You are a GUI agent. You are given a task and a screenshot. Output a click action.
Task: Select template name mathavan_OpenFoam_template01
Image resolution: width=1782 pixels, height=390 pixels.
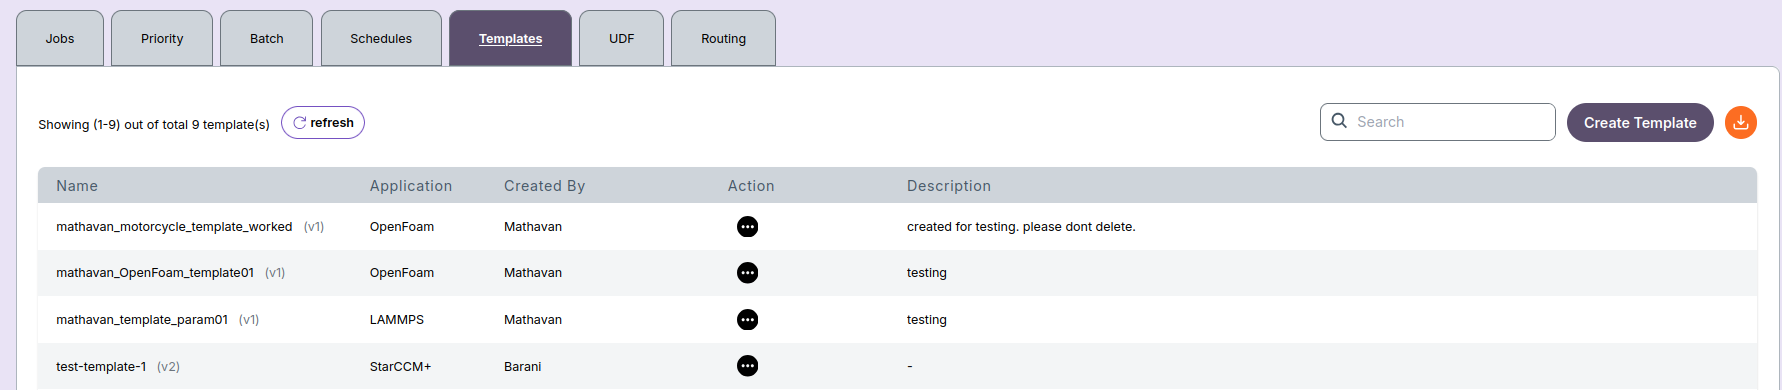tap(155, 273)
